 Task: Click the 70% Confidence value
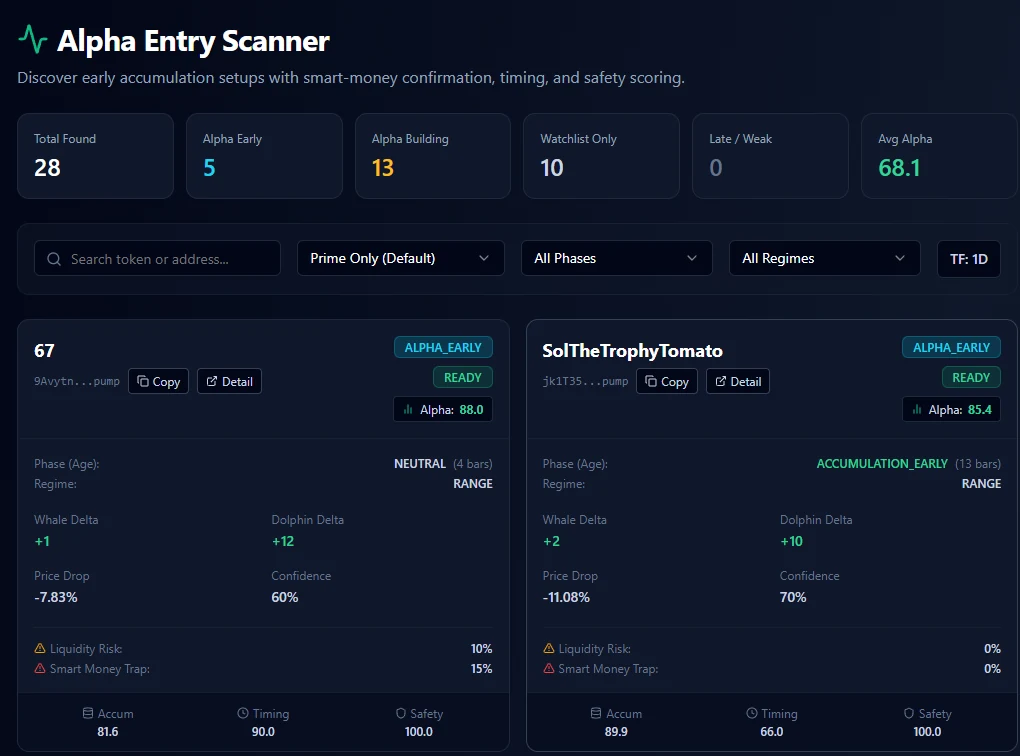tap(793, 597)
